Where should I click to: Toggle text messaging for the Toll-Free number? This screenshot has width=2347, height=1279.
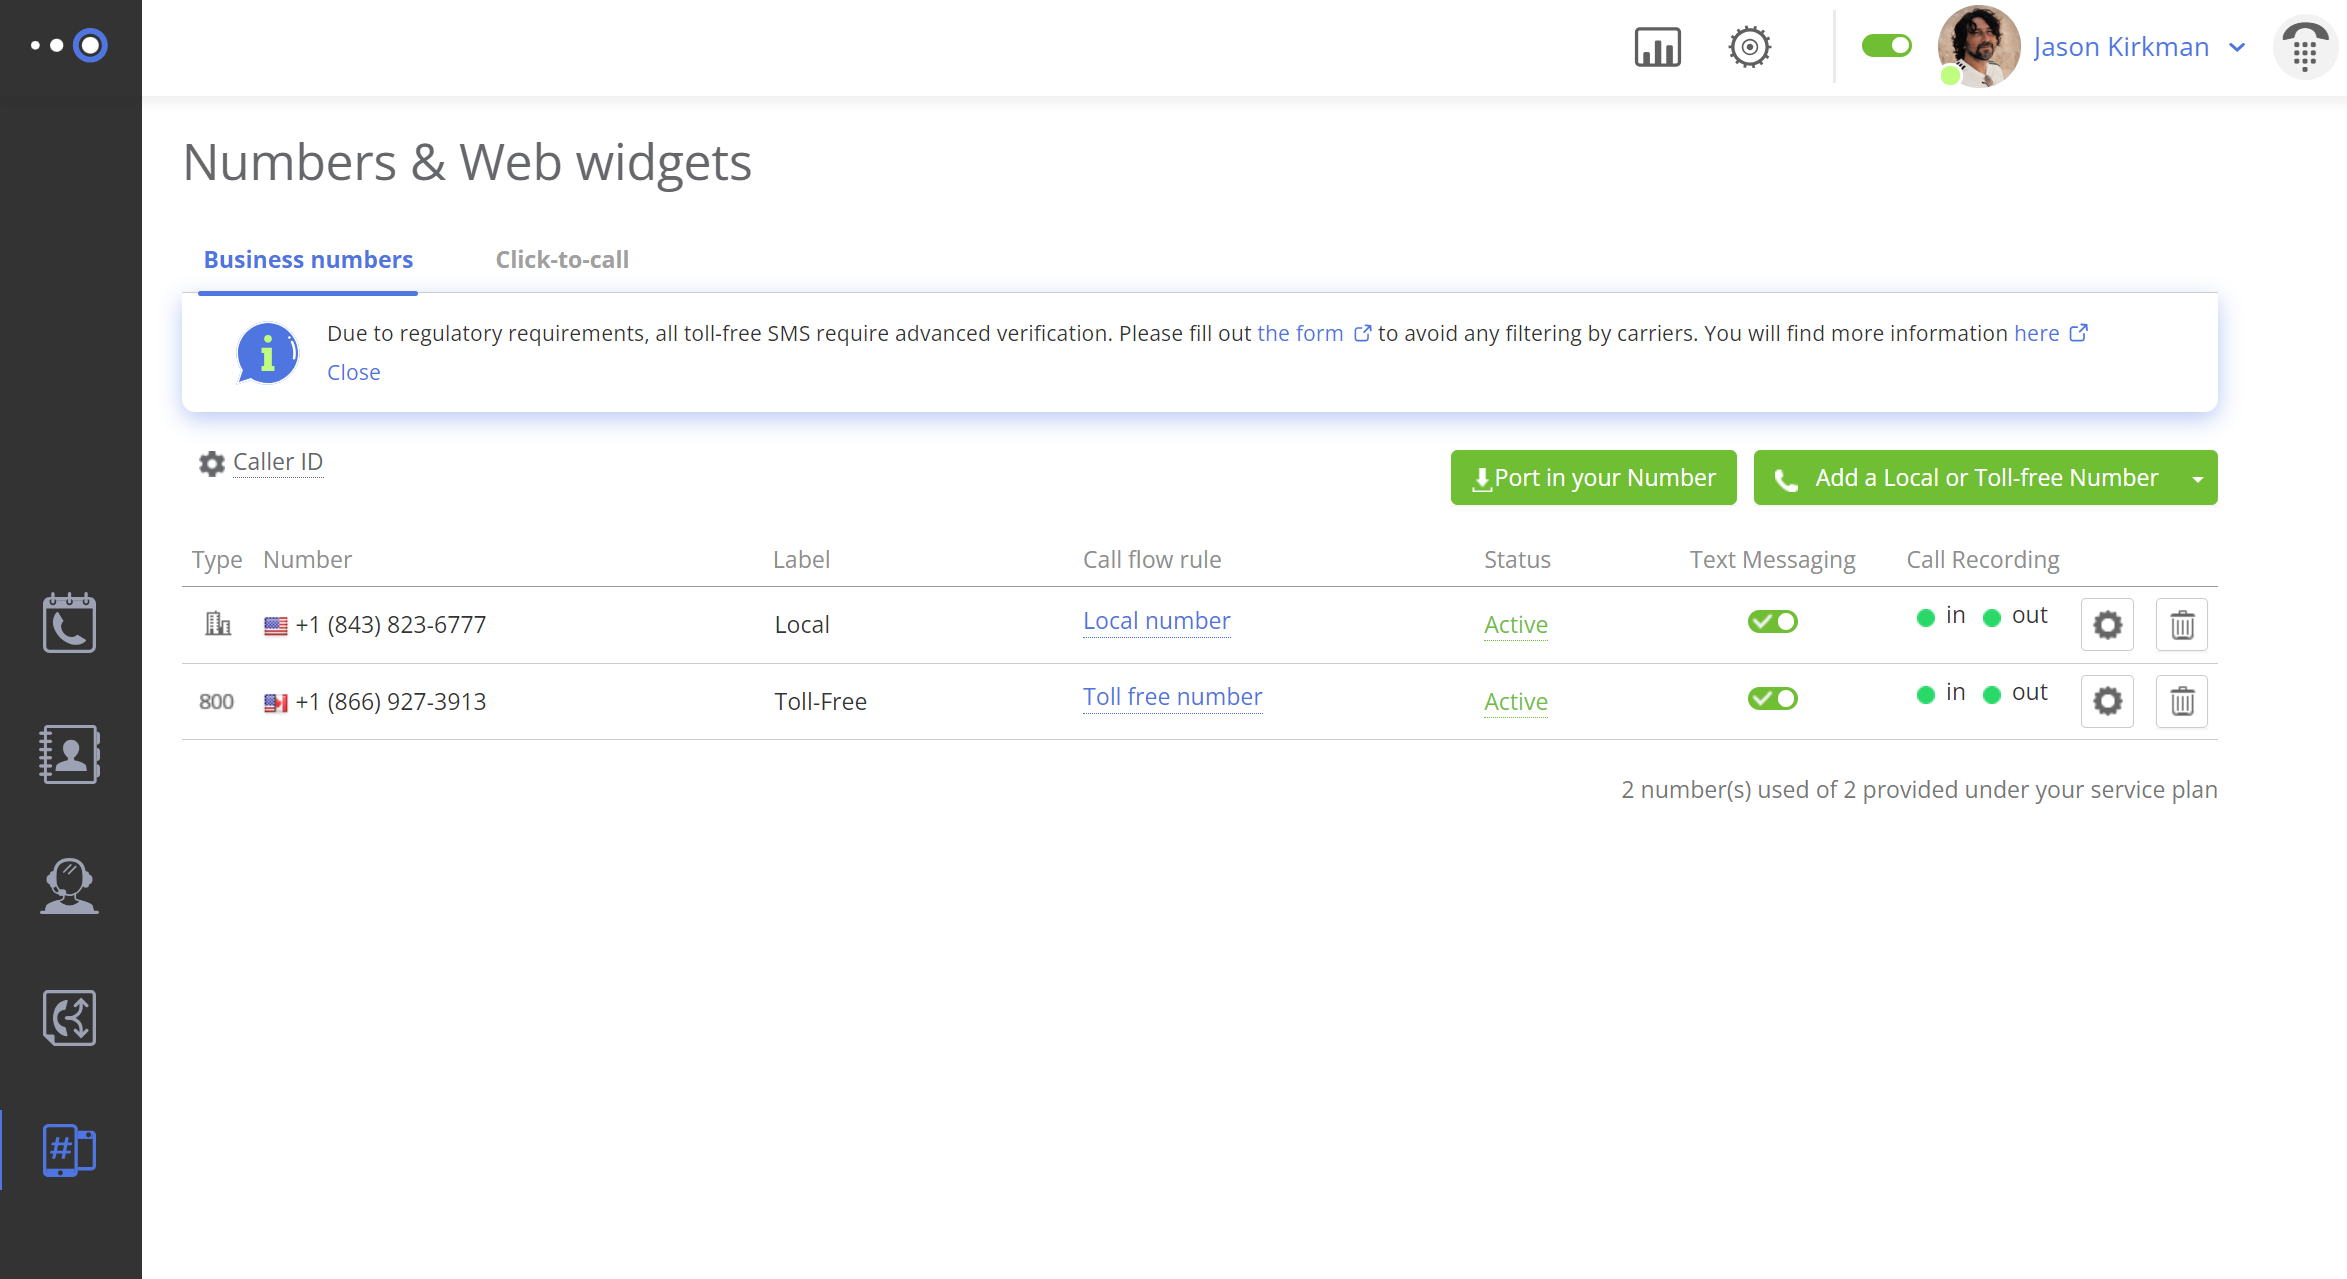coord(1772,698)
